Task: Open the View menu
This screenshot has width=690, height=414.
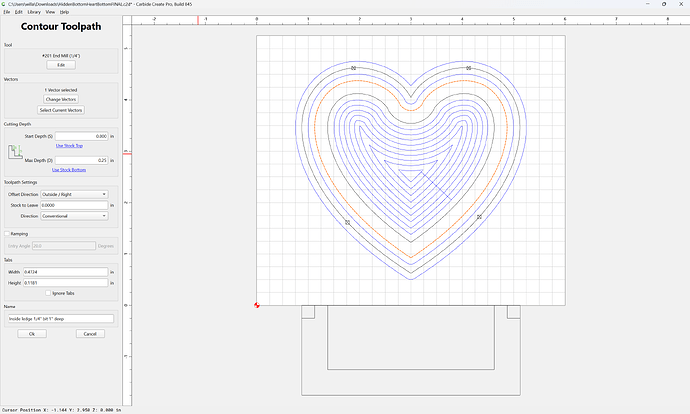Action: point(51,12)
